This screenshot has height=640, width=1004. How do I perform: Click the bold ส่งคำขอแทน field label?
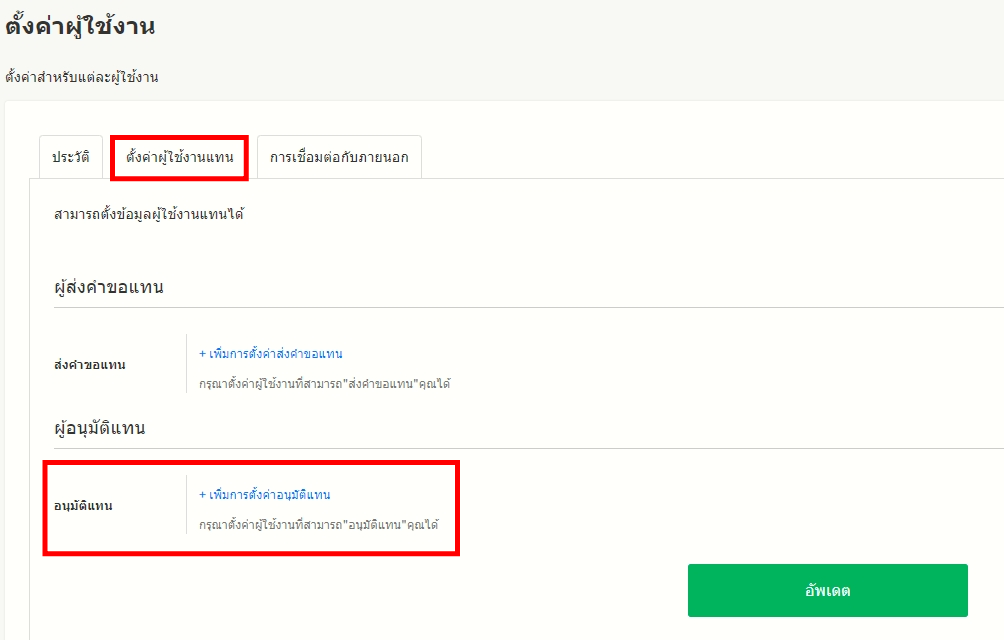click(x=90, y=365)
